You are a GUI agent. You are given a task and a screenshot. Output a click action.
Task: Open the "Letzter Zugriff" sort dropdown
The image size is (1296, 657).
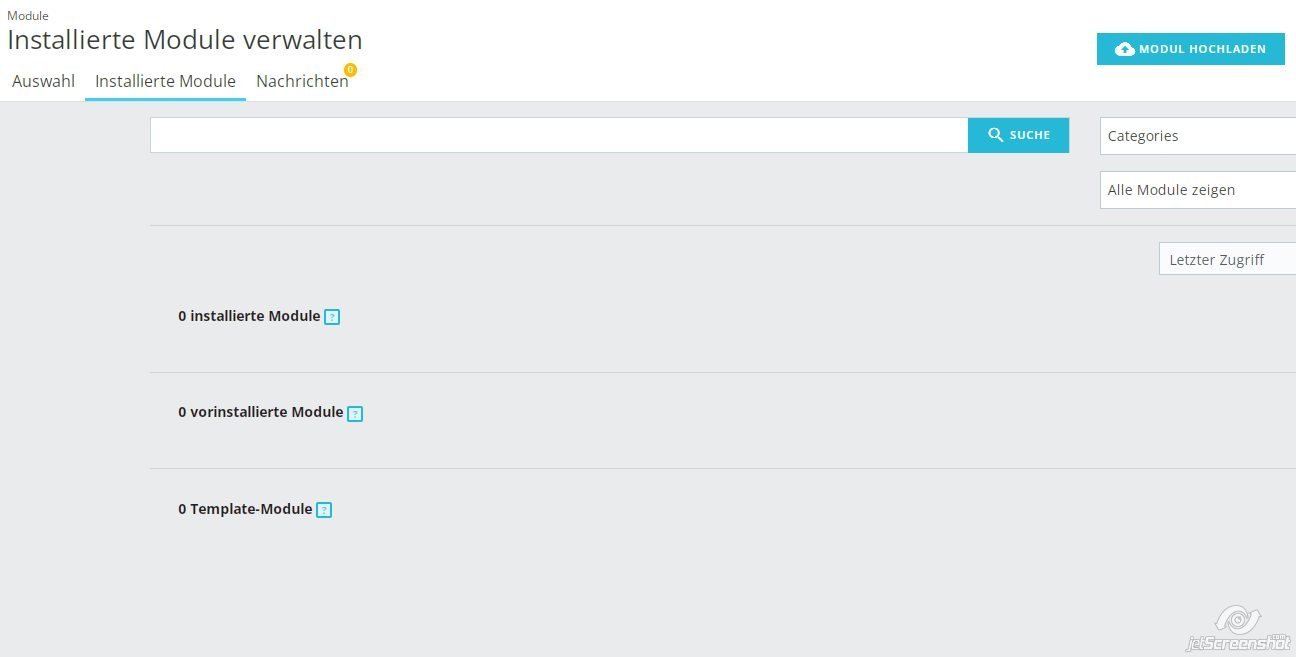(1227, 260)
